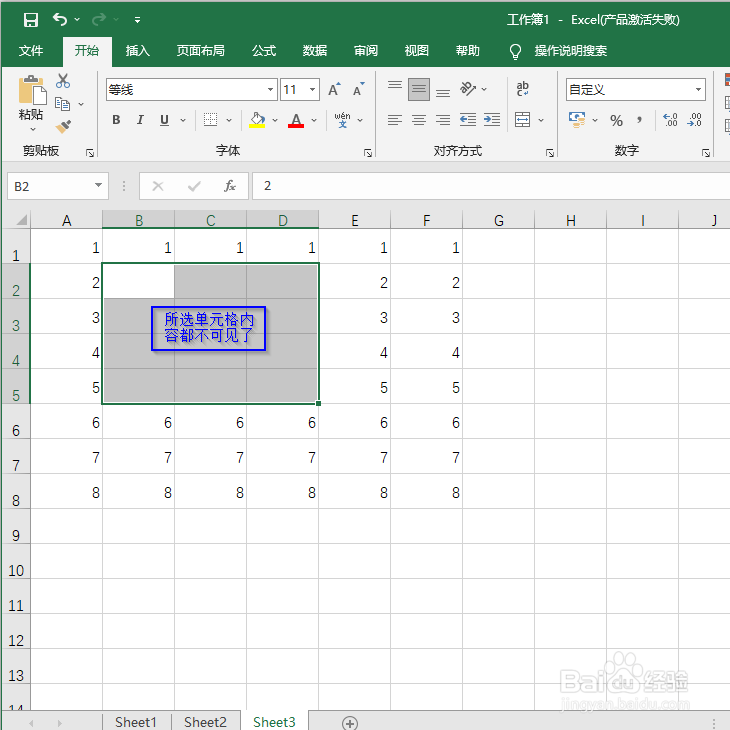The height and width of the screenshot is (730, 730).
Task: Undo the last action
Action: [x=60, y=19]
